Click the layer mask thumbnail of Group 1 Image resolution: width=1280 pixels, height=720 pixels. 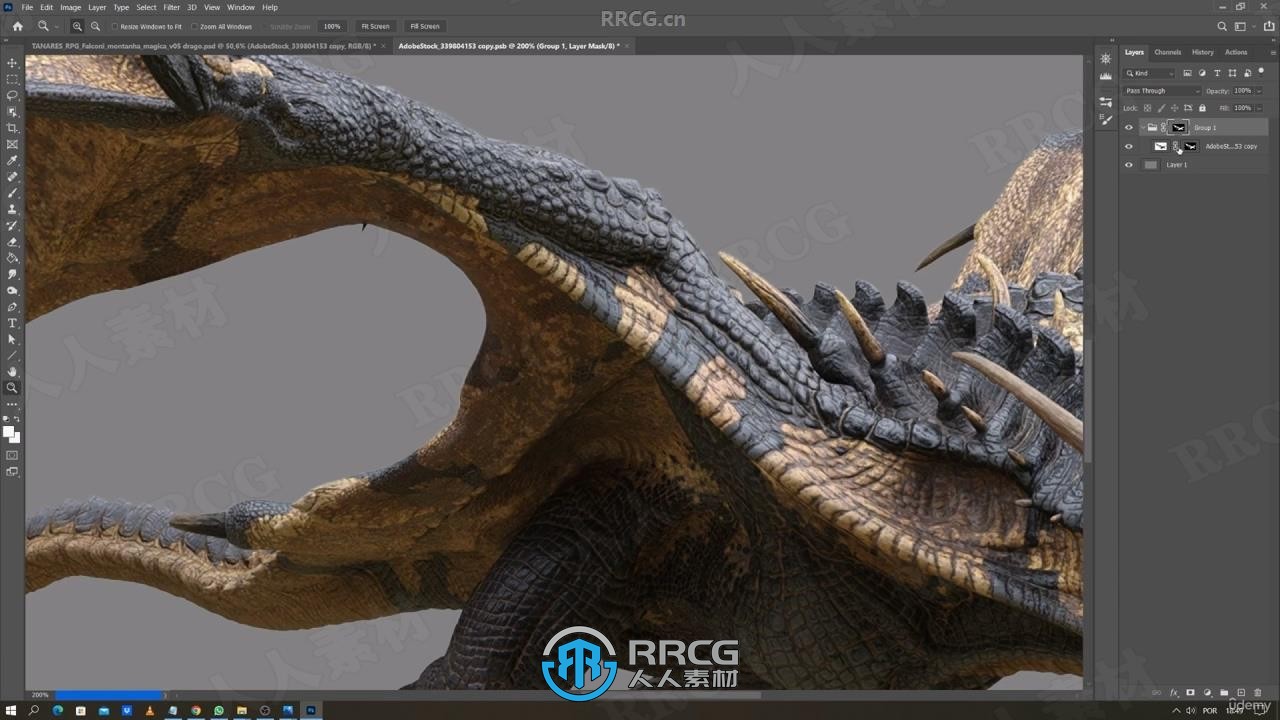(x=1179, y=127)
